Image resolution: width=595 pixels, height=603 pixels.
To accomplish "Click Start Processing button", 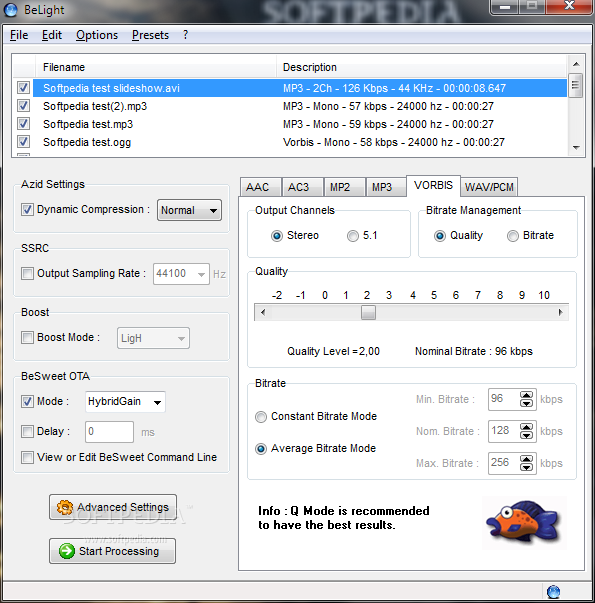I will pyautogui.click(x=112, y=551).
